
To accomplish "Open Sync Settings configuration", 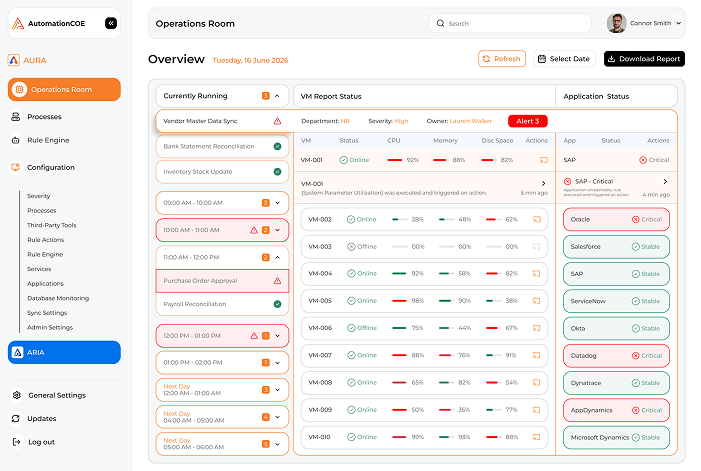I will coord(47,313).
